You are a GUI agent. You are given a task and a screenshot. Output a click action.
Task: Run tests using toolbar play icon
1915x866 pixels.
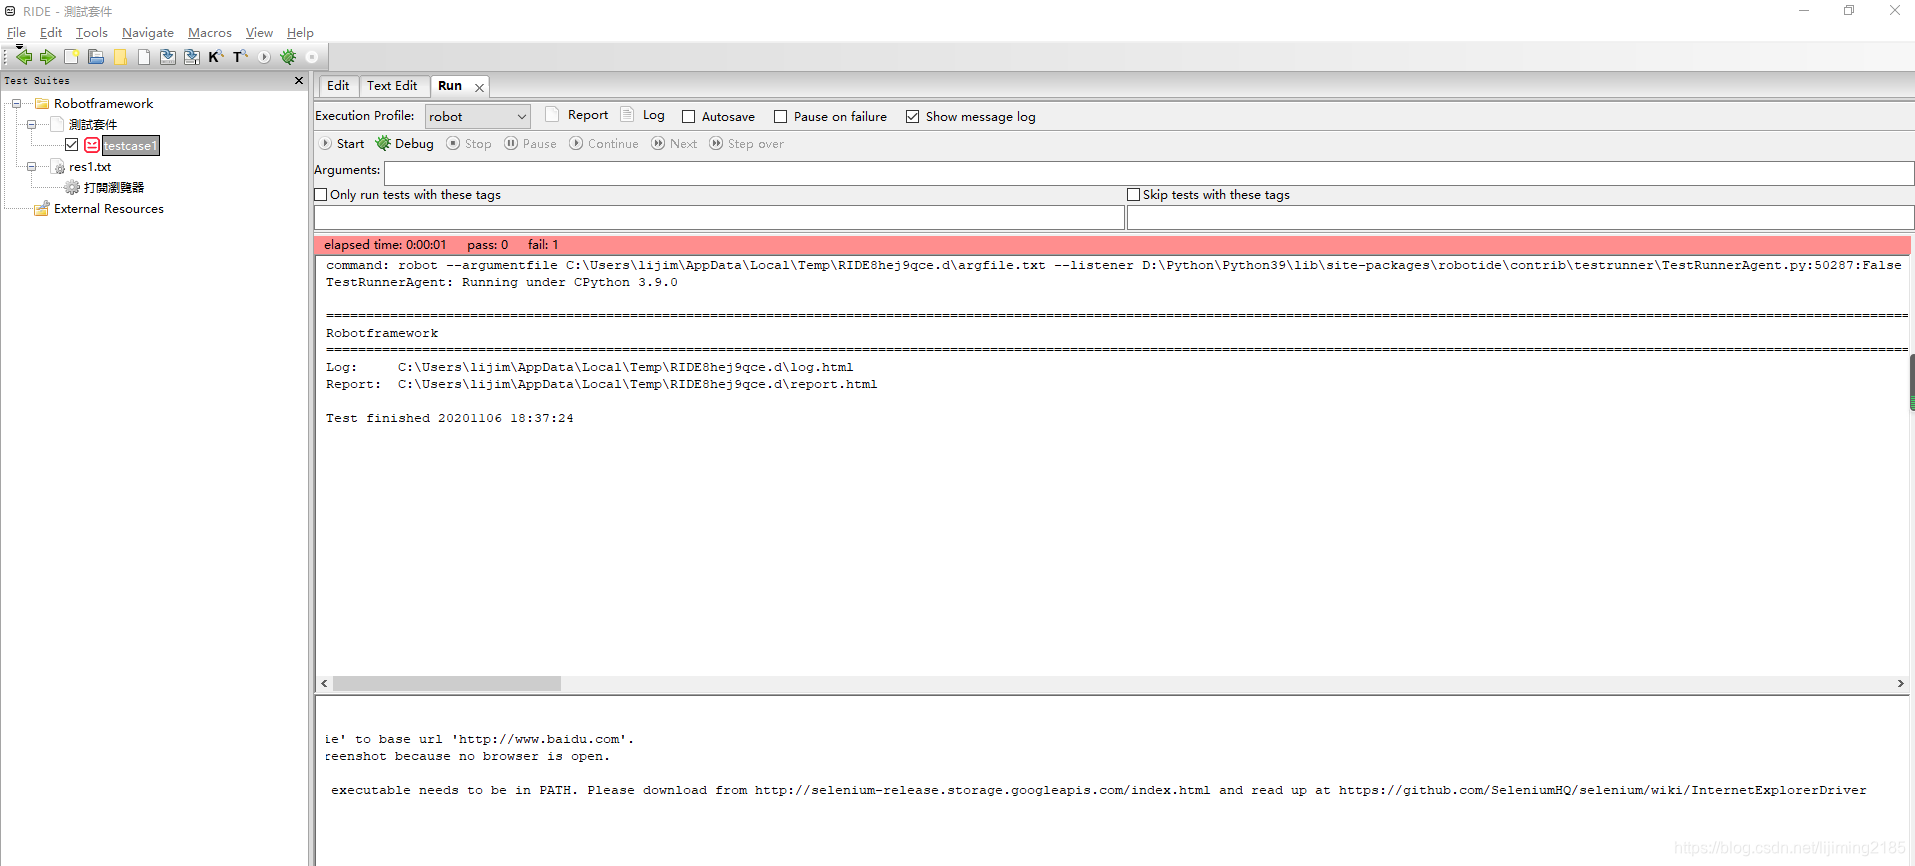tap(264, 57)
